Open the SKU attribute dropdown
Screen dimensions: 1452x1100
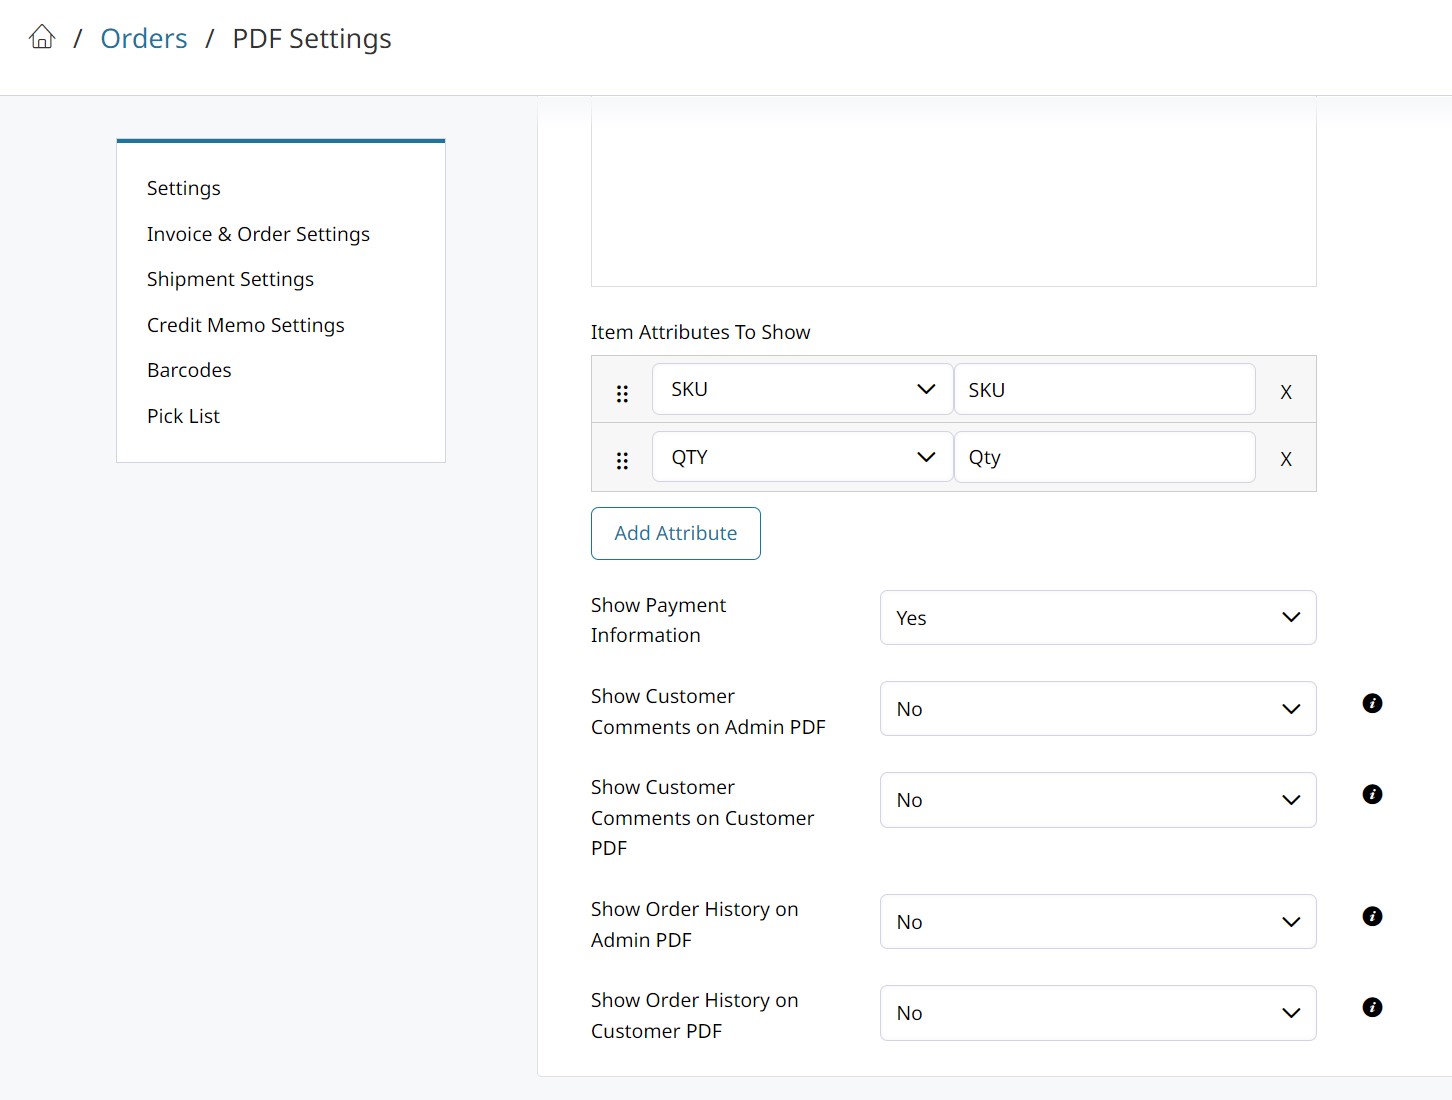[x=802, y=389]
